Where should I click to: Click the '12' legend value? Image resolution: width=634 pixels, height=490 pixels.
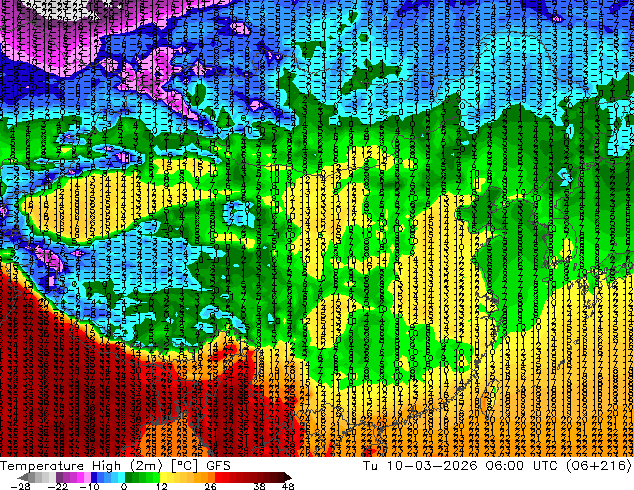[x=162, y=486]
